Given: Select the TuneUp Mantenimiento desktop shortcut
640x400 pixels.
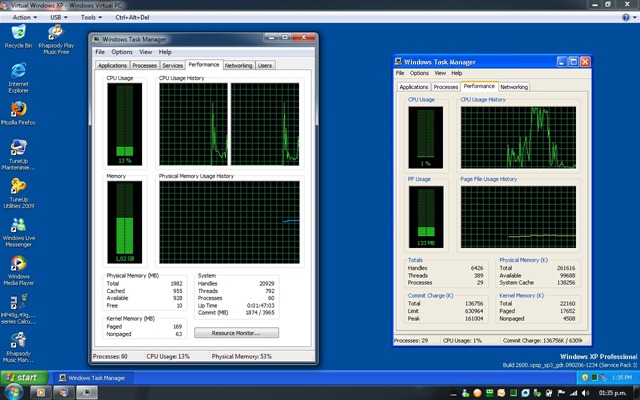Looking at the screenshot, I should 18,154.
